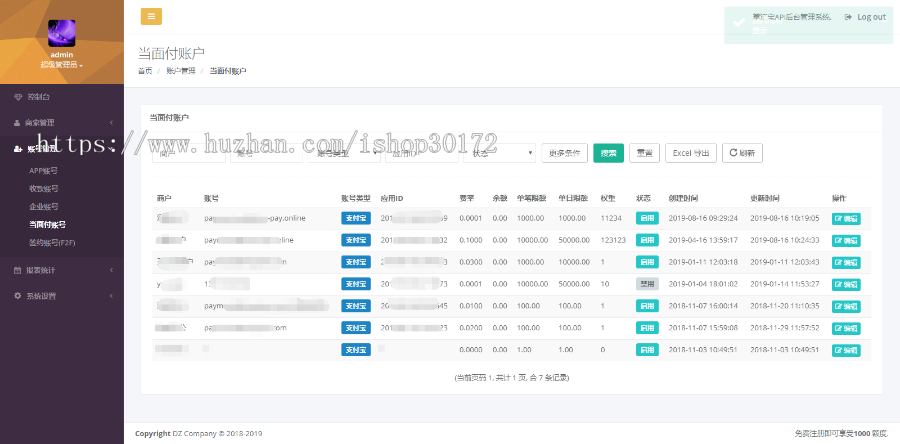This screenshot has height=444, width=900.
Task: Click the 系统设置 gear icon
Action: 17,296
